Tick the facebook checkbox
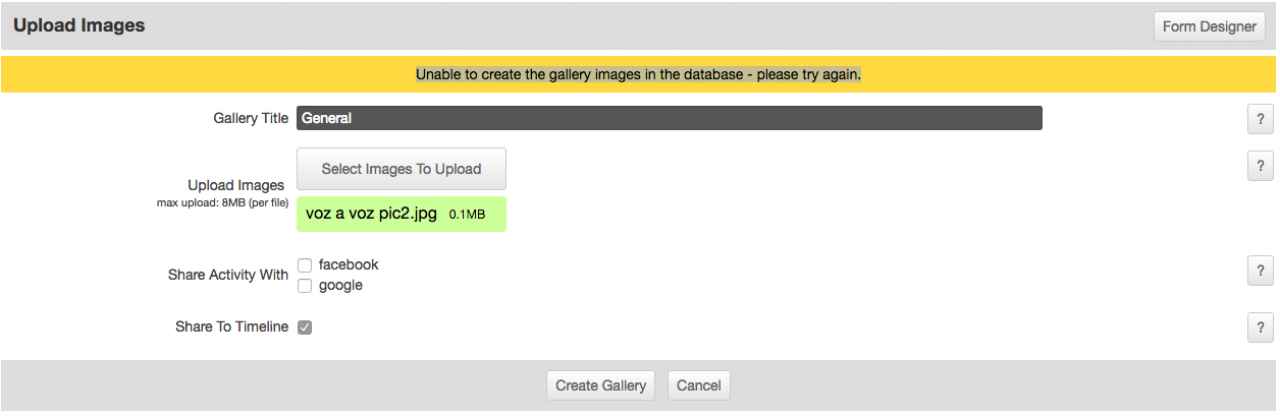Viewport: 1280px width, 419px height. tap(305, 265)
